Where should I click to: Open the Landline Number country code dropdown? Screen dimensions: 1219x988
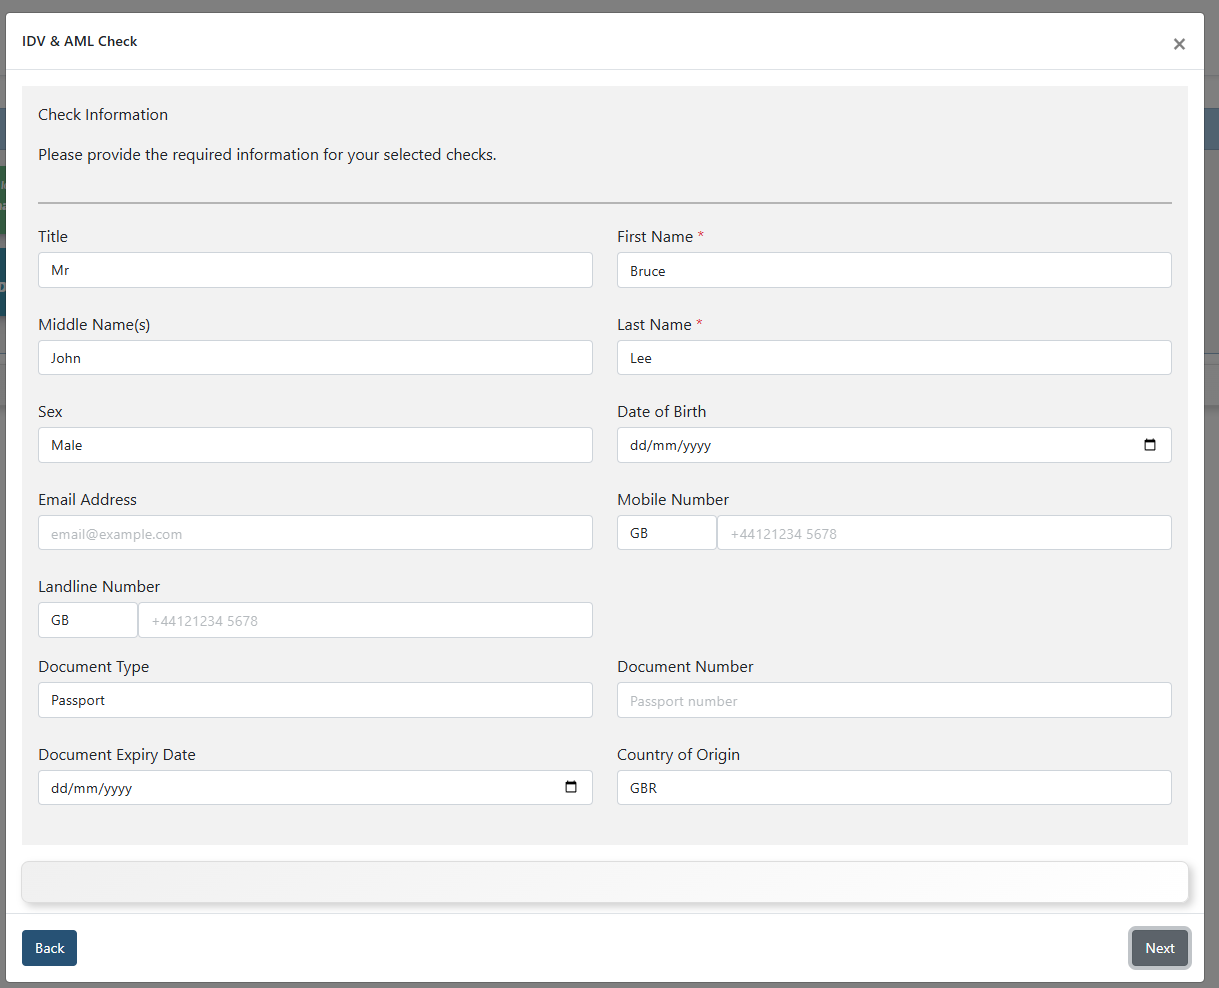[88, 620]
